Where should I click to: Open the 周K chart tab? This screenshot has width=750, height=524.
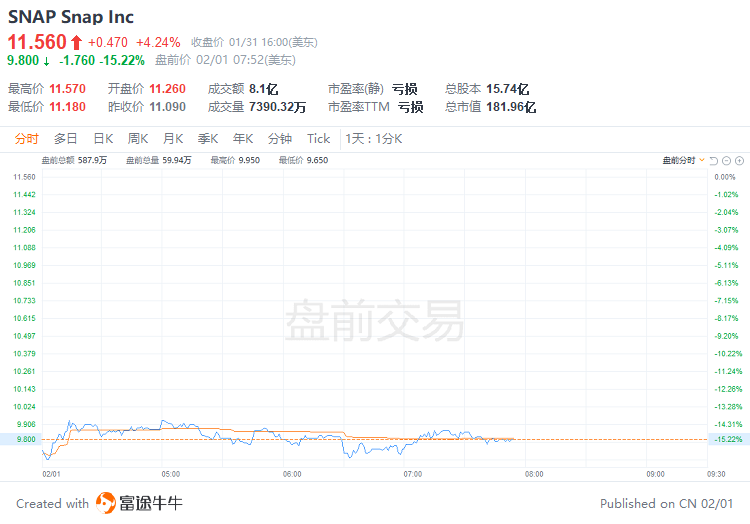pos(138,139)
